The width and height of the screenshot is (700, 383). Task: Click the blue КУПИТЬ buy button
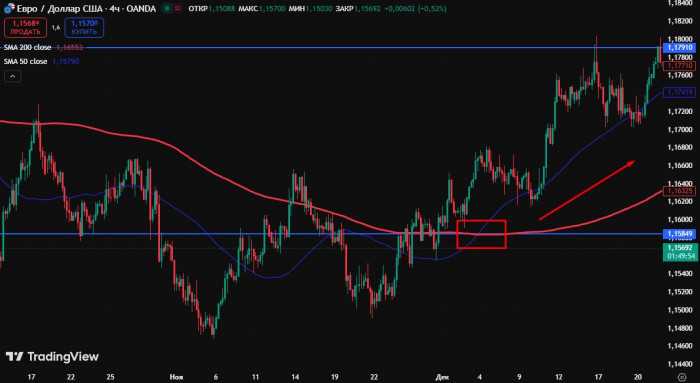click(x=84, y=28)
